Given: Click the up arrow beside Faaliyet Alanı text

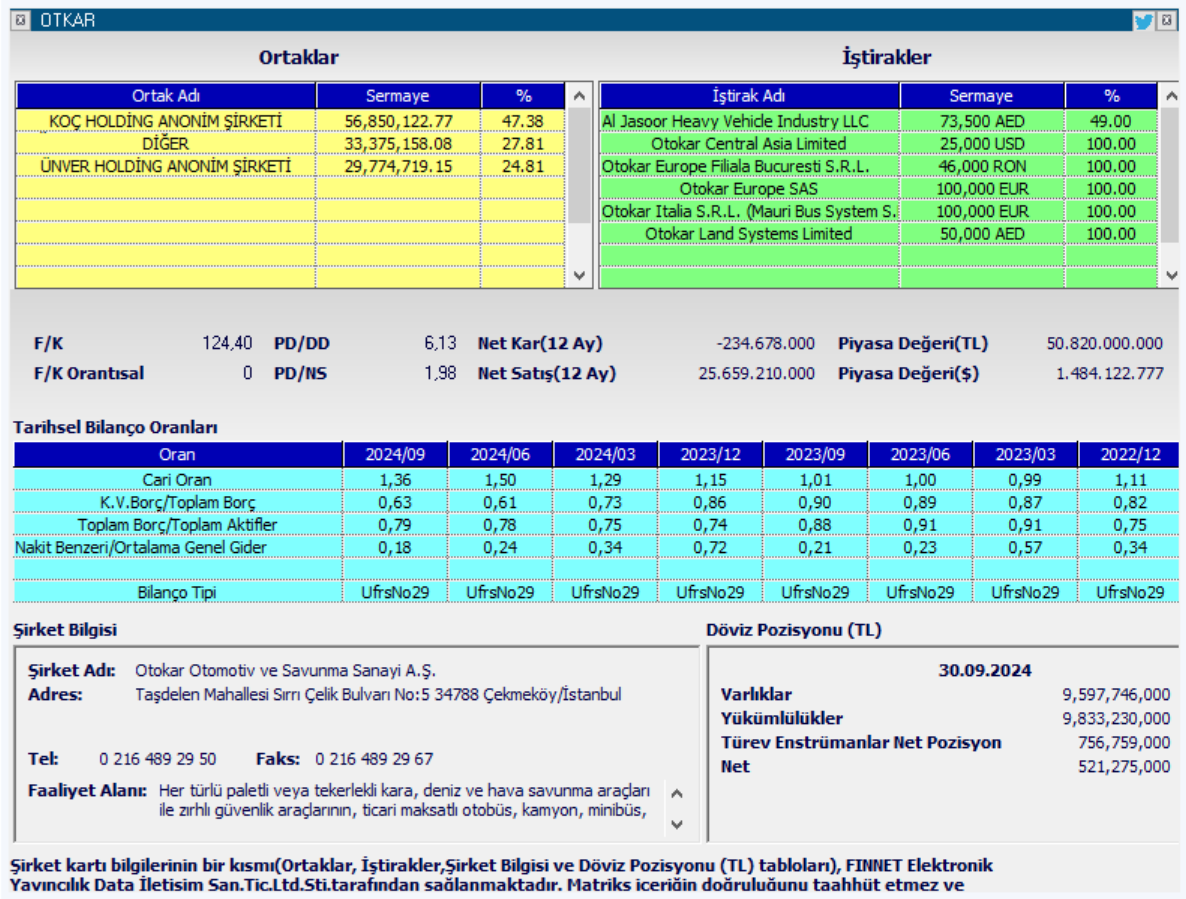Looking at the screenshot, I should click(x=677, y=793).
